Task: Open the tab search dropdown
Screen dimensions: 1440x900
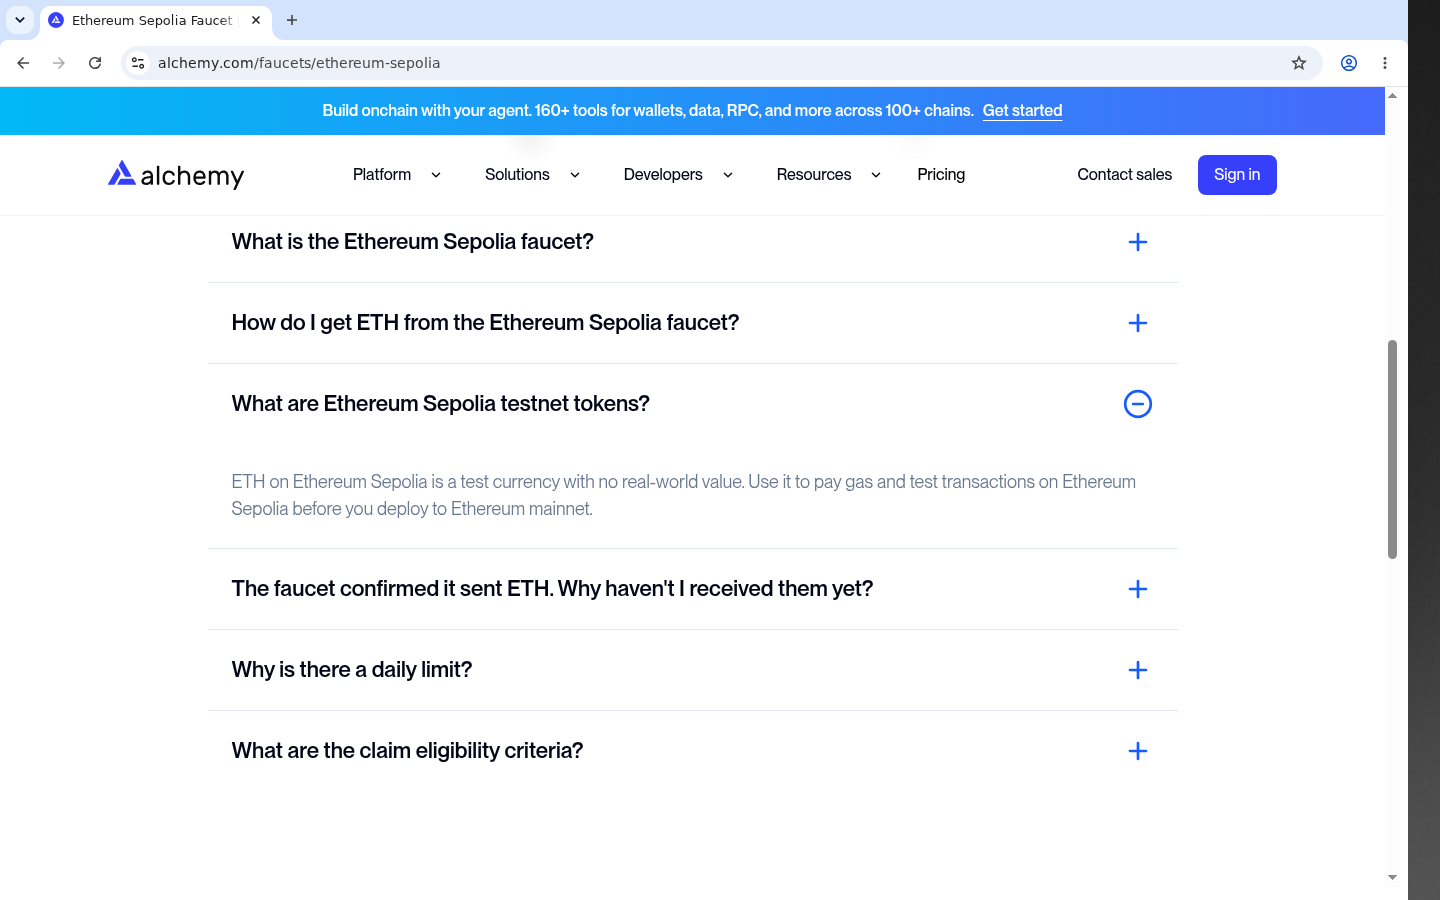Action: (20, 20)
